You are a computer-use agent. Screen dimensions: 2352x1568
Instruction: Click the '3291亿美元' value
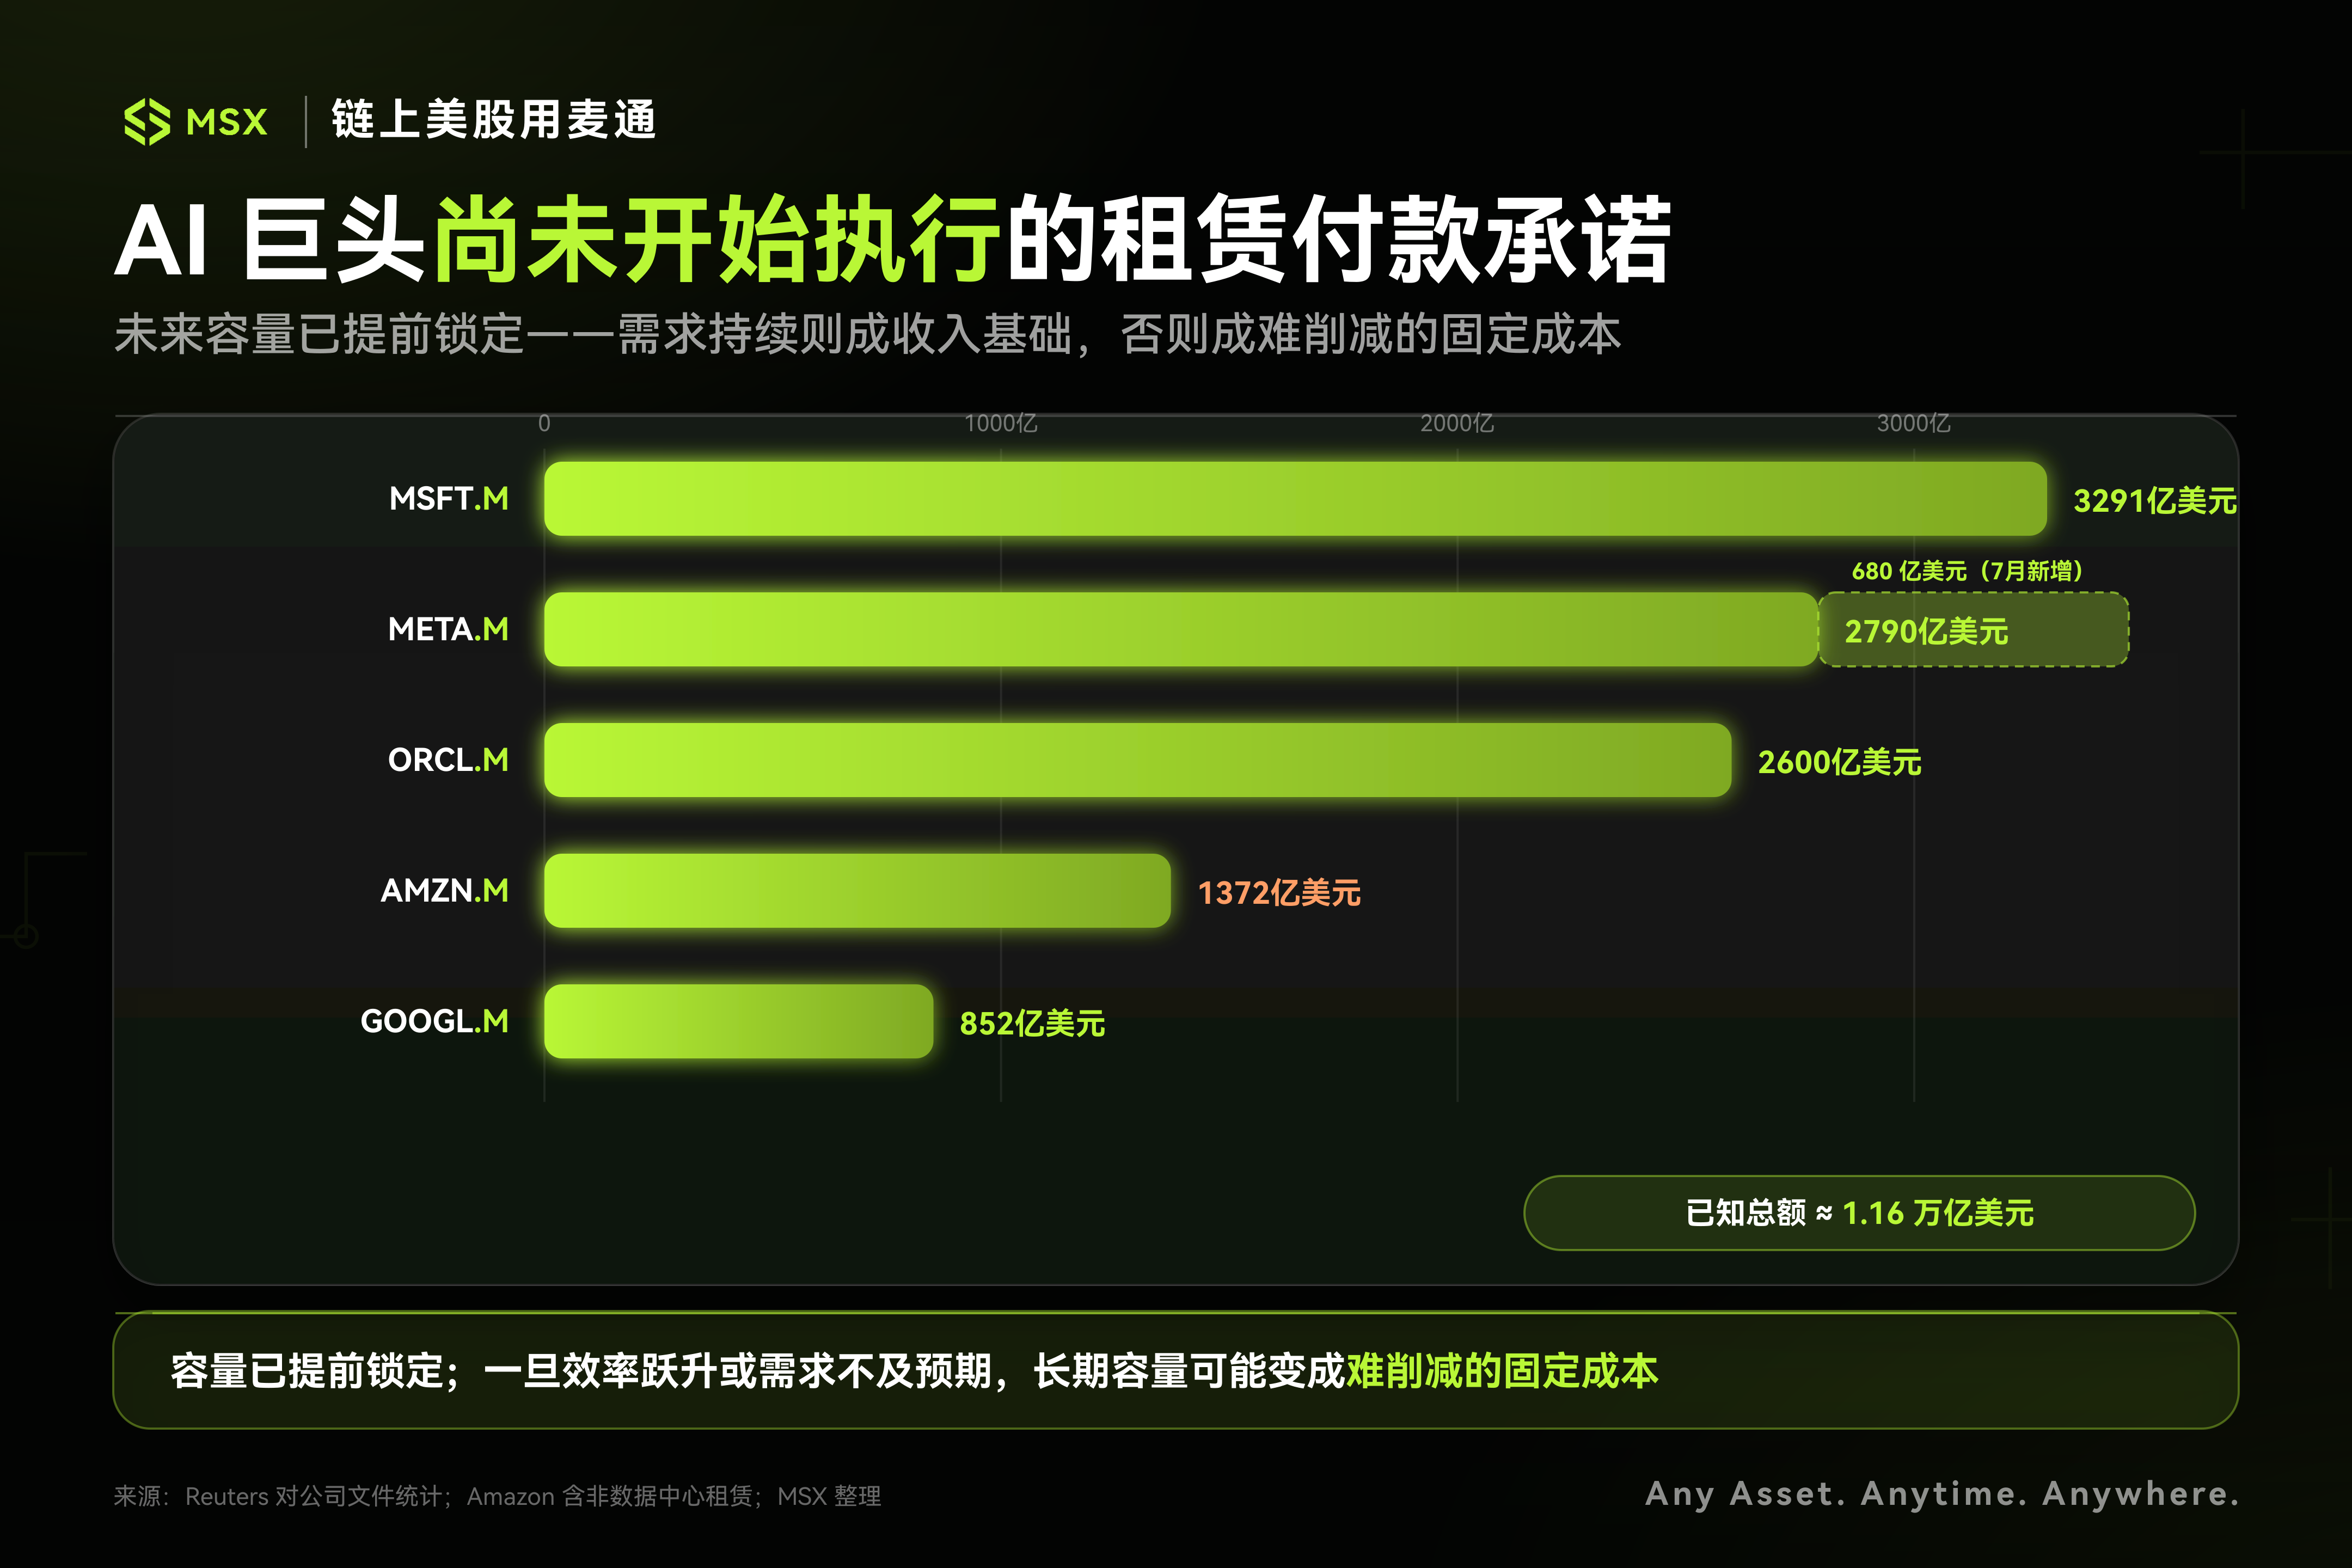click(x=2155, y=500)
